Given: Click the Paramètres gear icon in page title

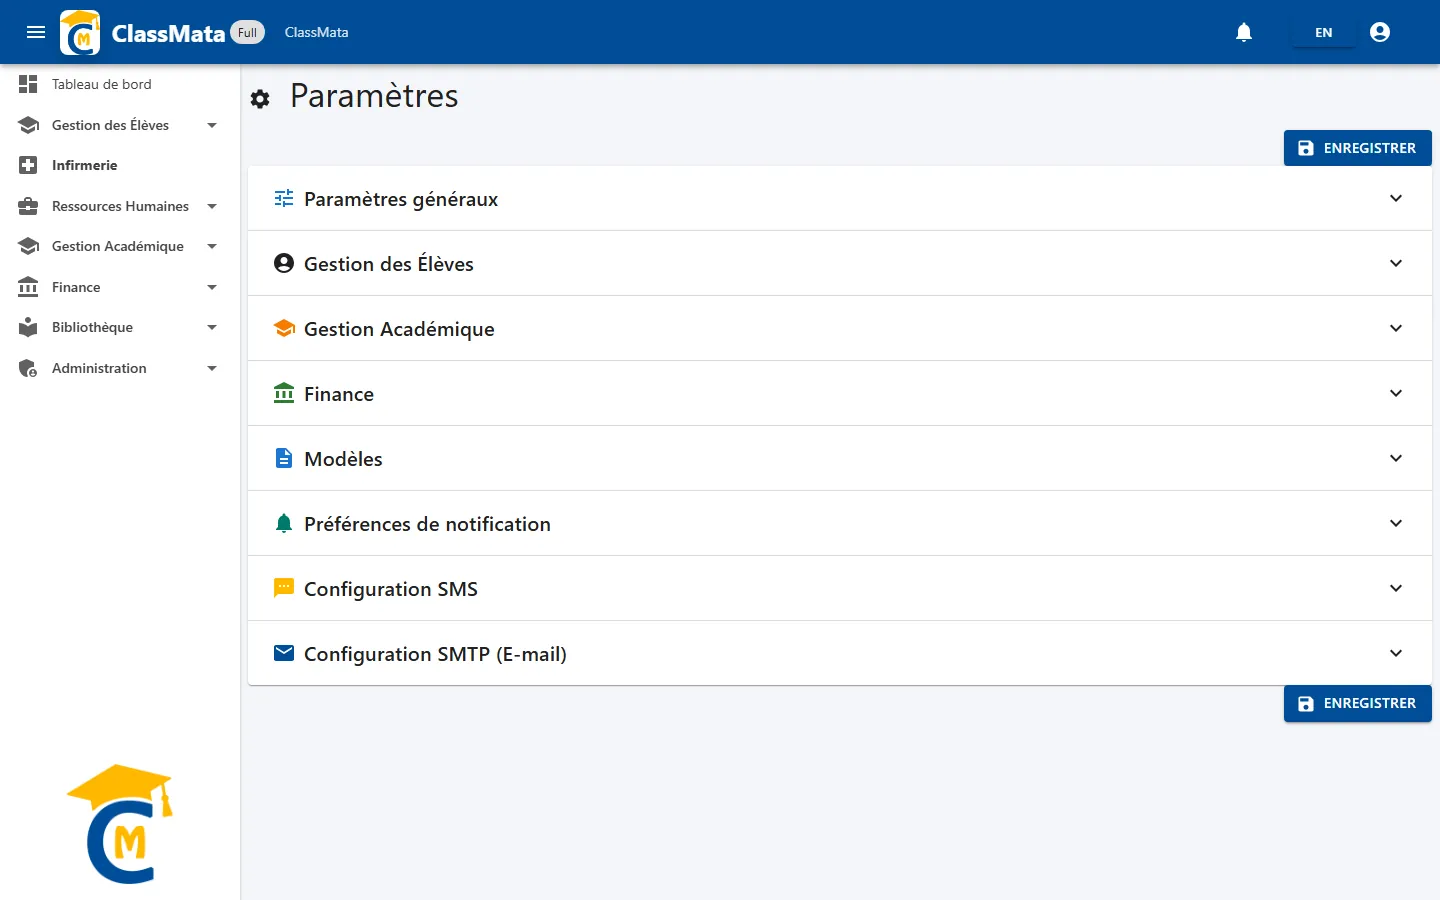Looking at the screenshot, I should tap(260, 99).
